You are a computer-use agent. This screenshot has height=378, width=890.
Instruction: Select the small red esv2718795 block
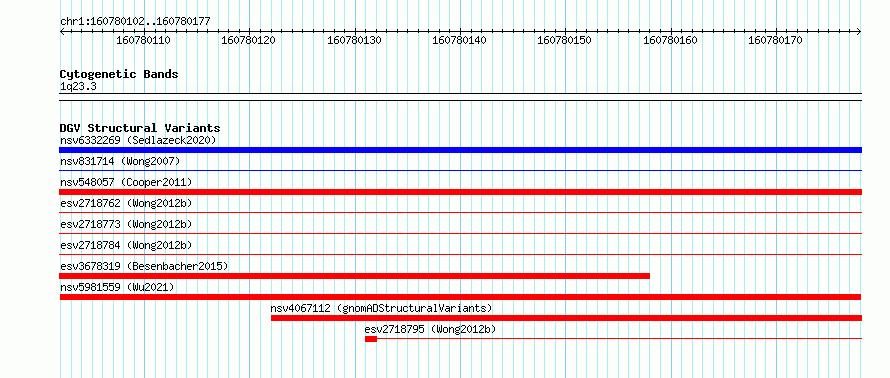pyautogui.click(x=371, y=339)
